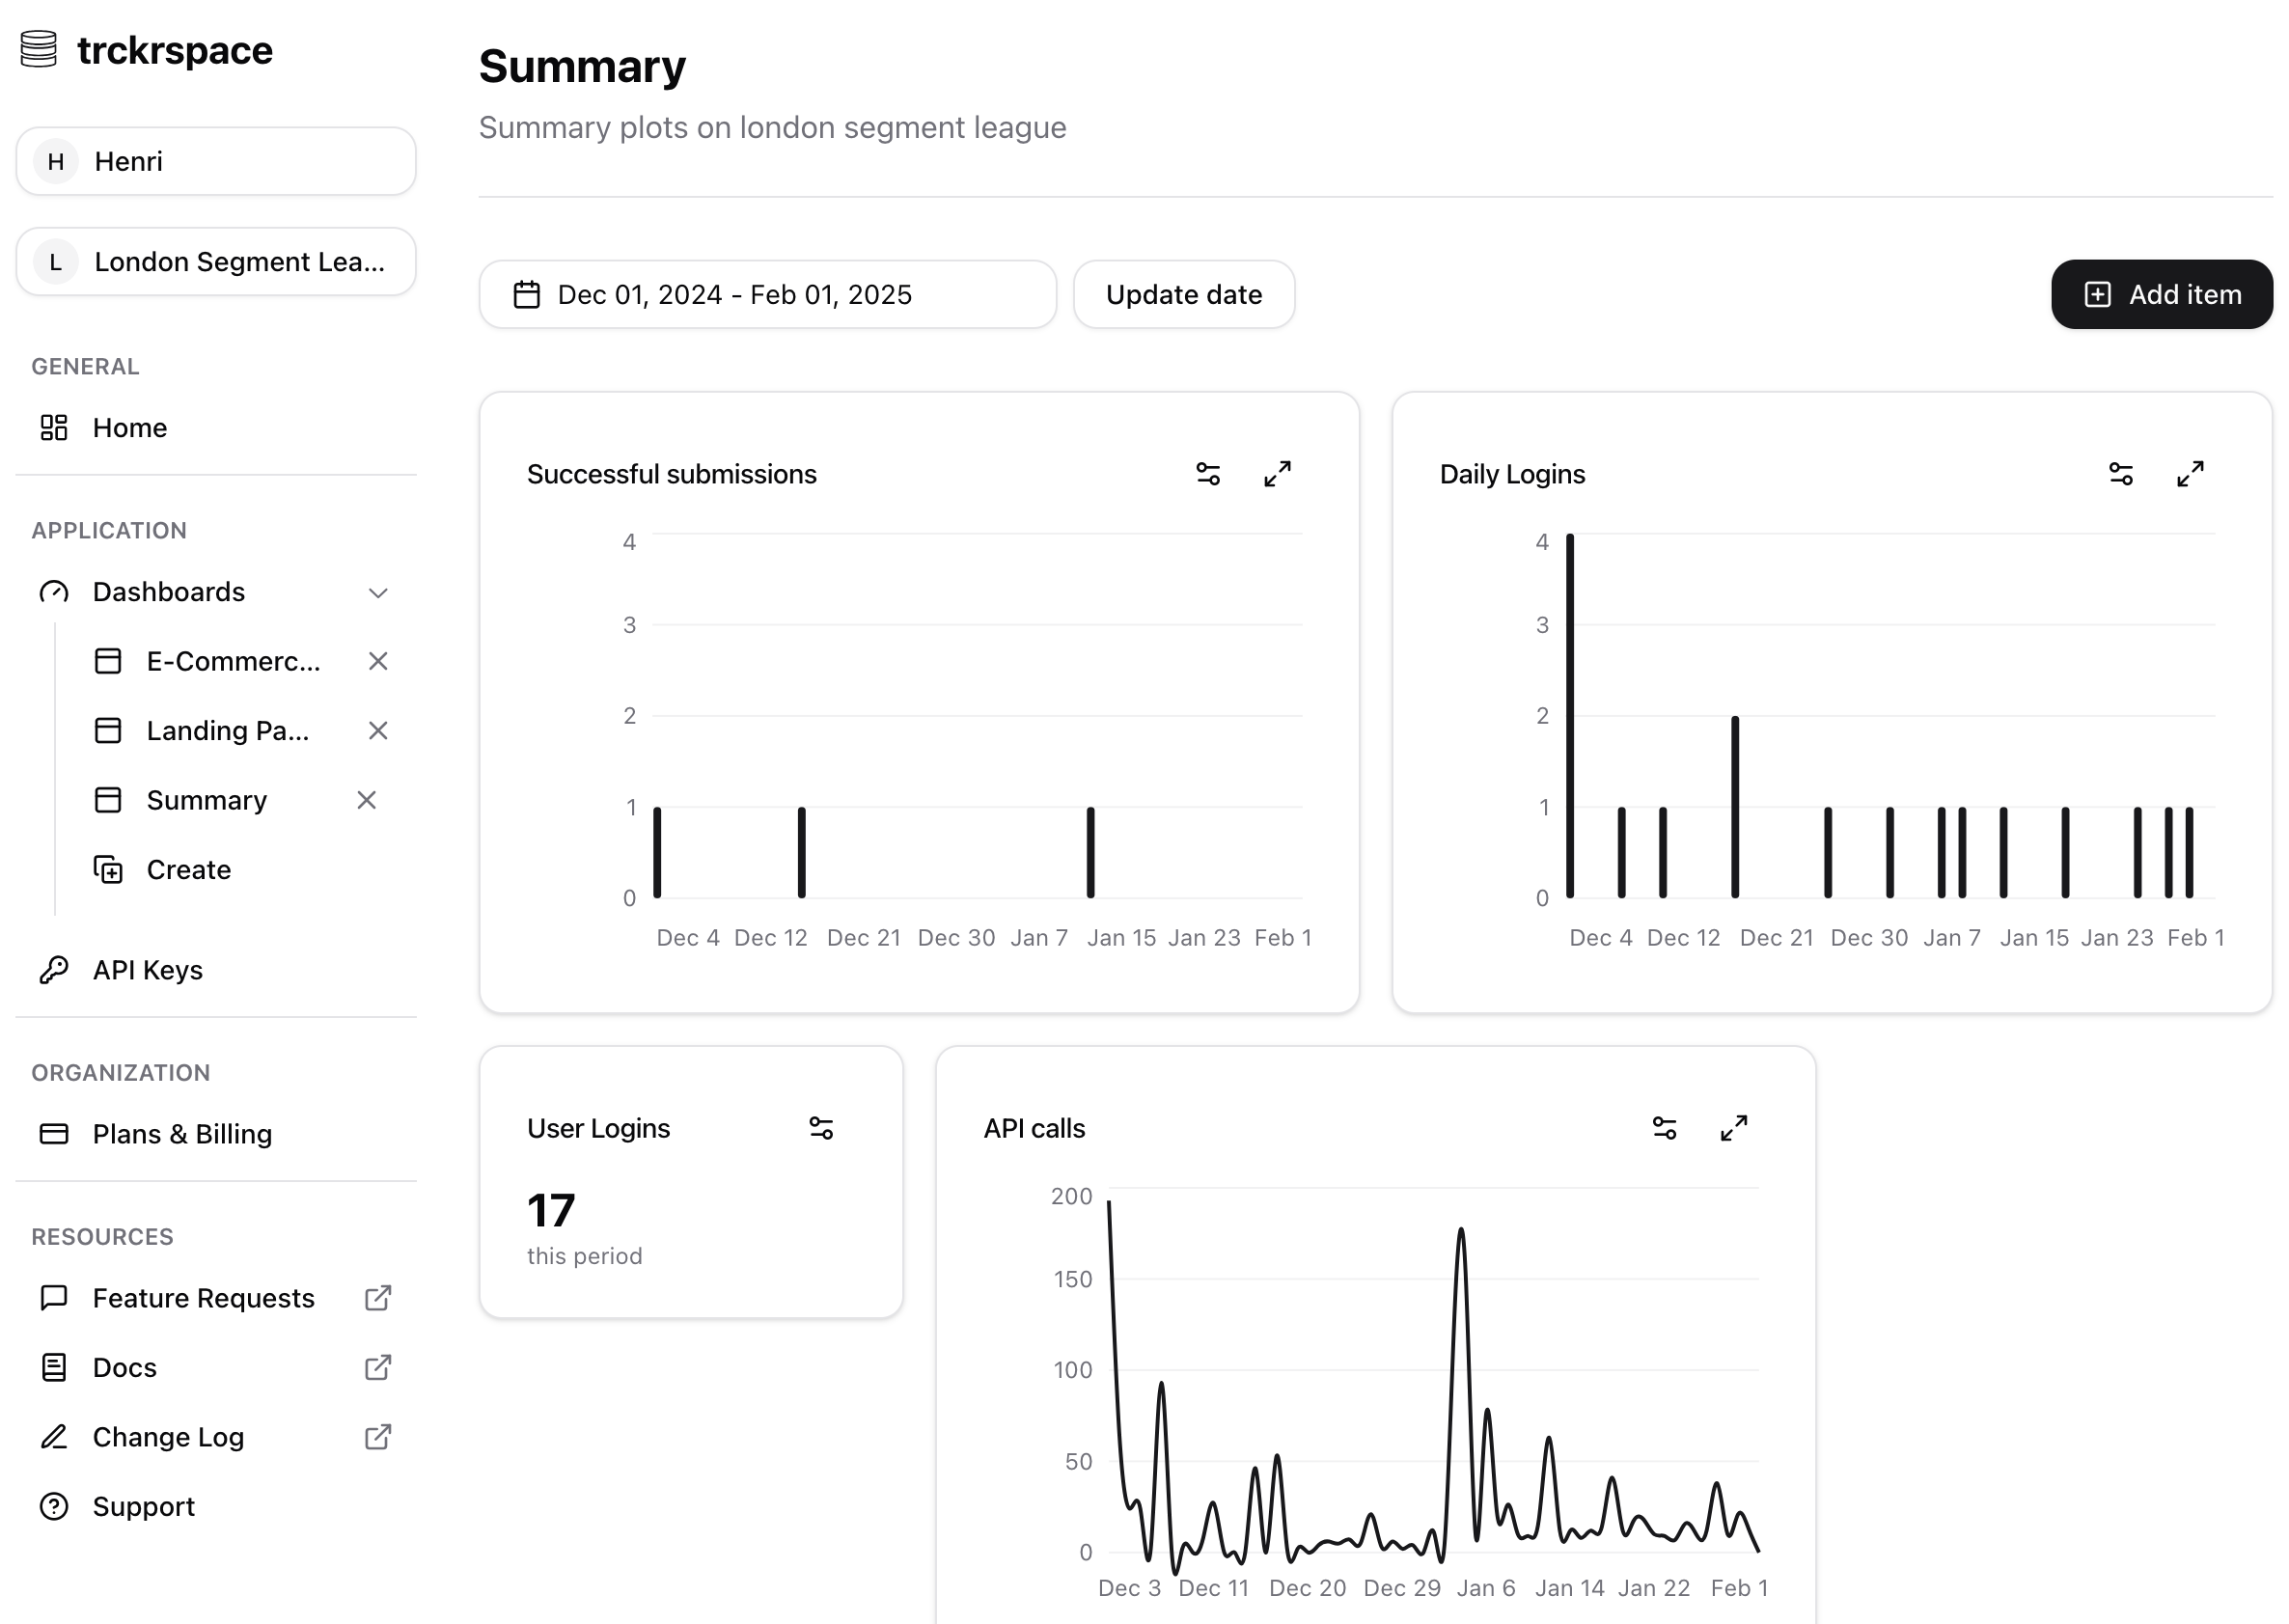Viewport: 2289px width, 1624px height.
Task: Click the Docs book icon
Action: click(x=54, y=1367)
